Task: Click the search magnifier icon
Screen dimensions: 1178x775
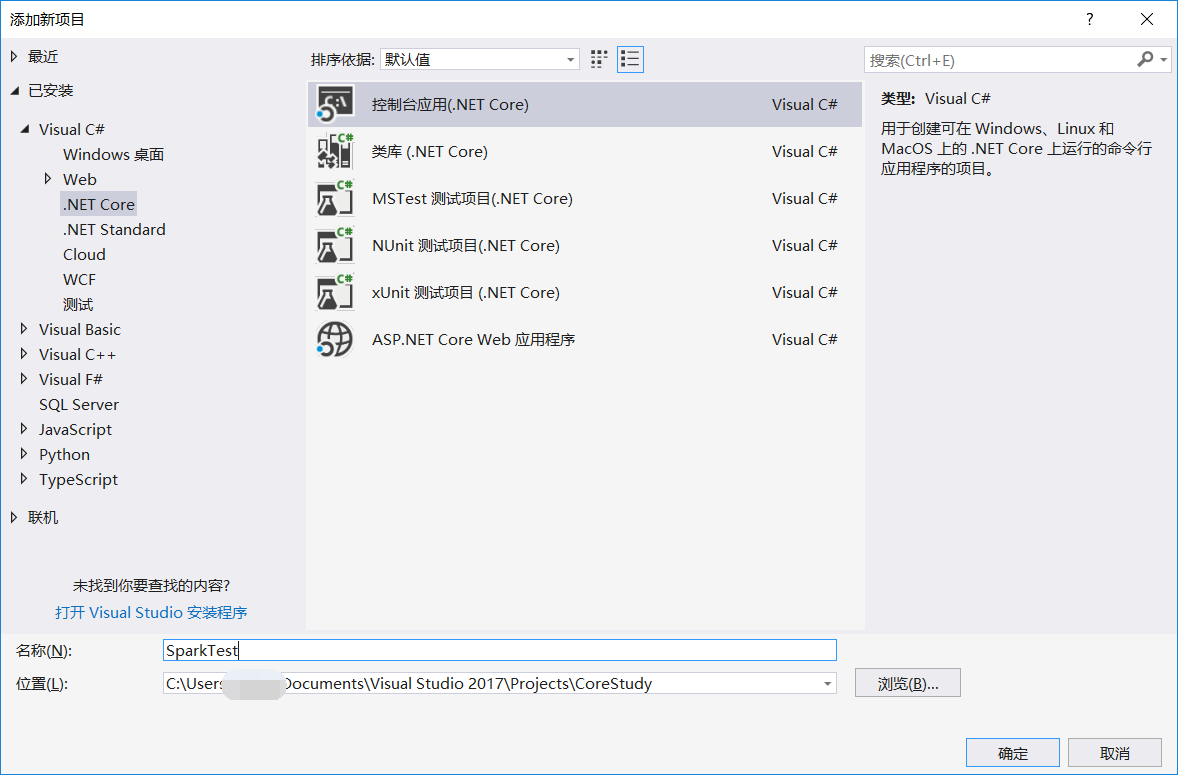Action: click(1145, 59)
